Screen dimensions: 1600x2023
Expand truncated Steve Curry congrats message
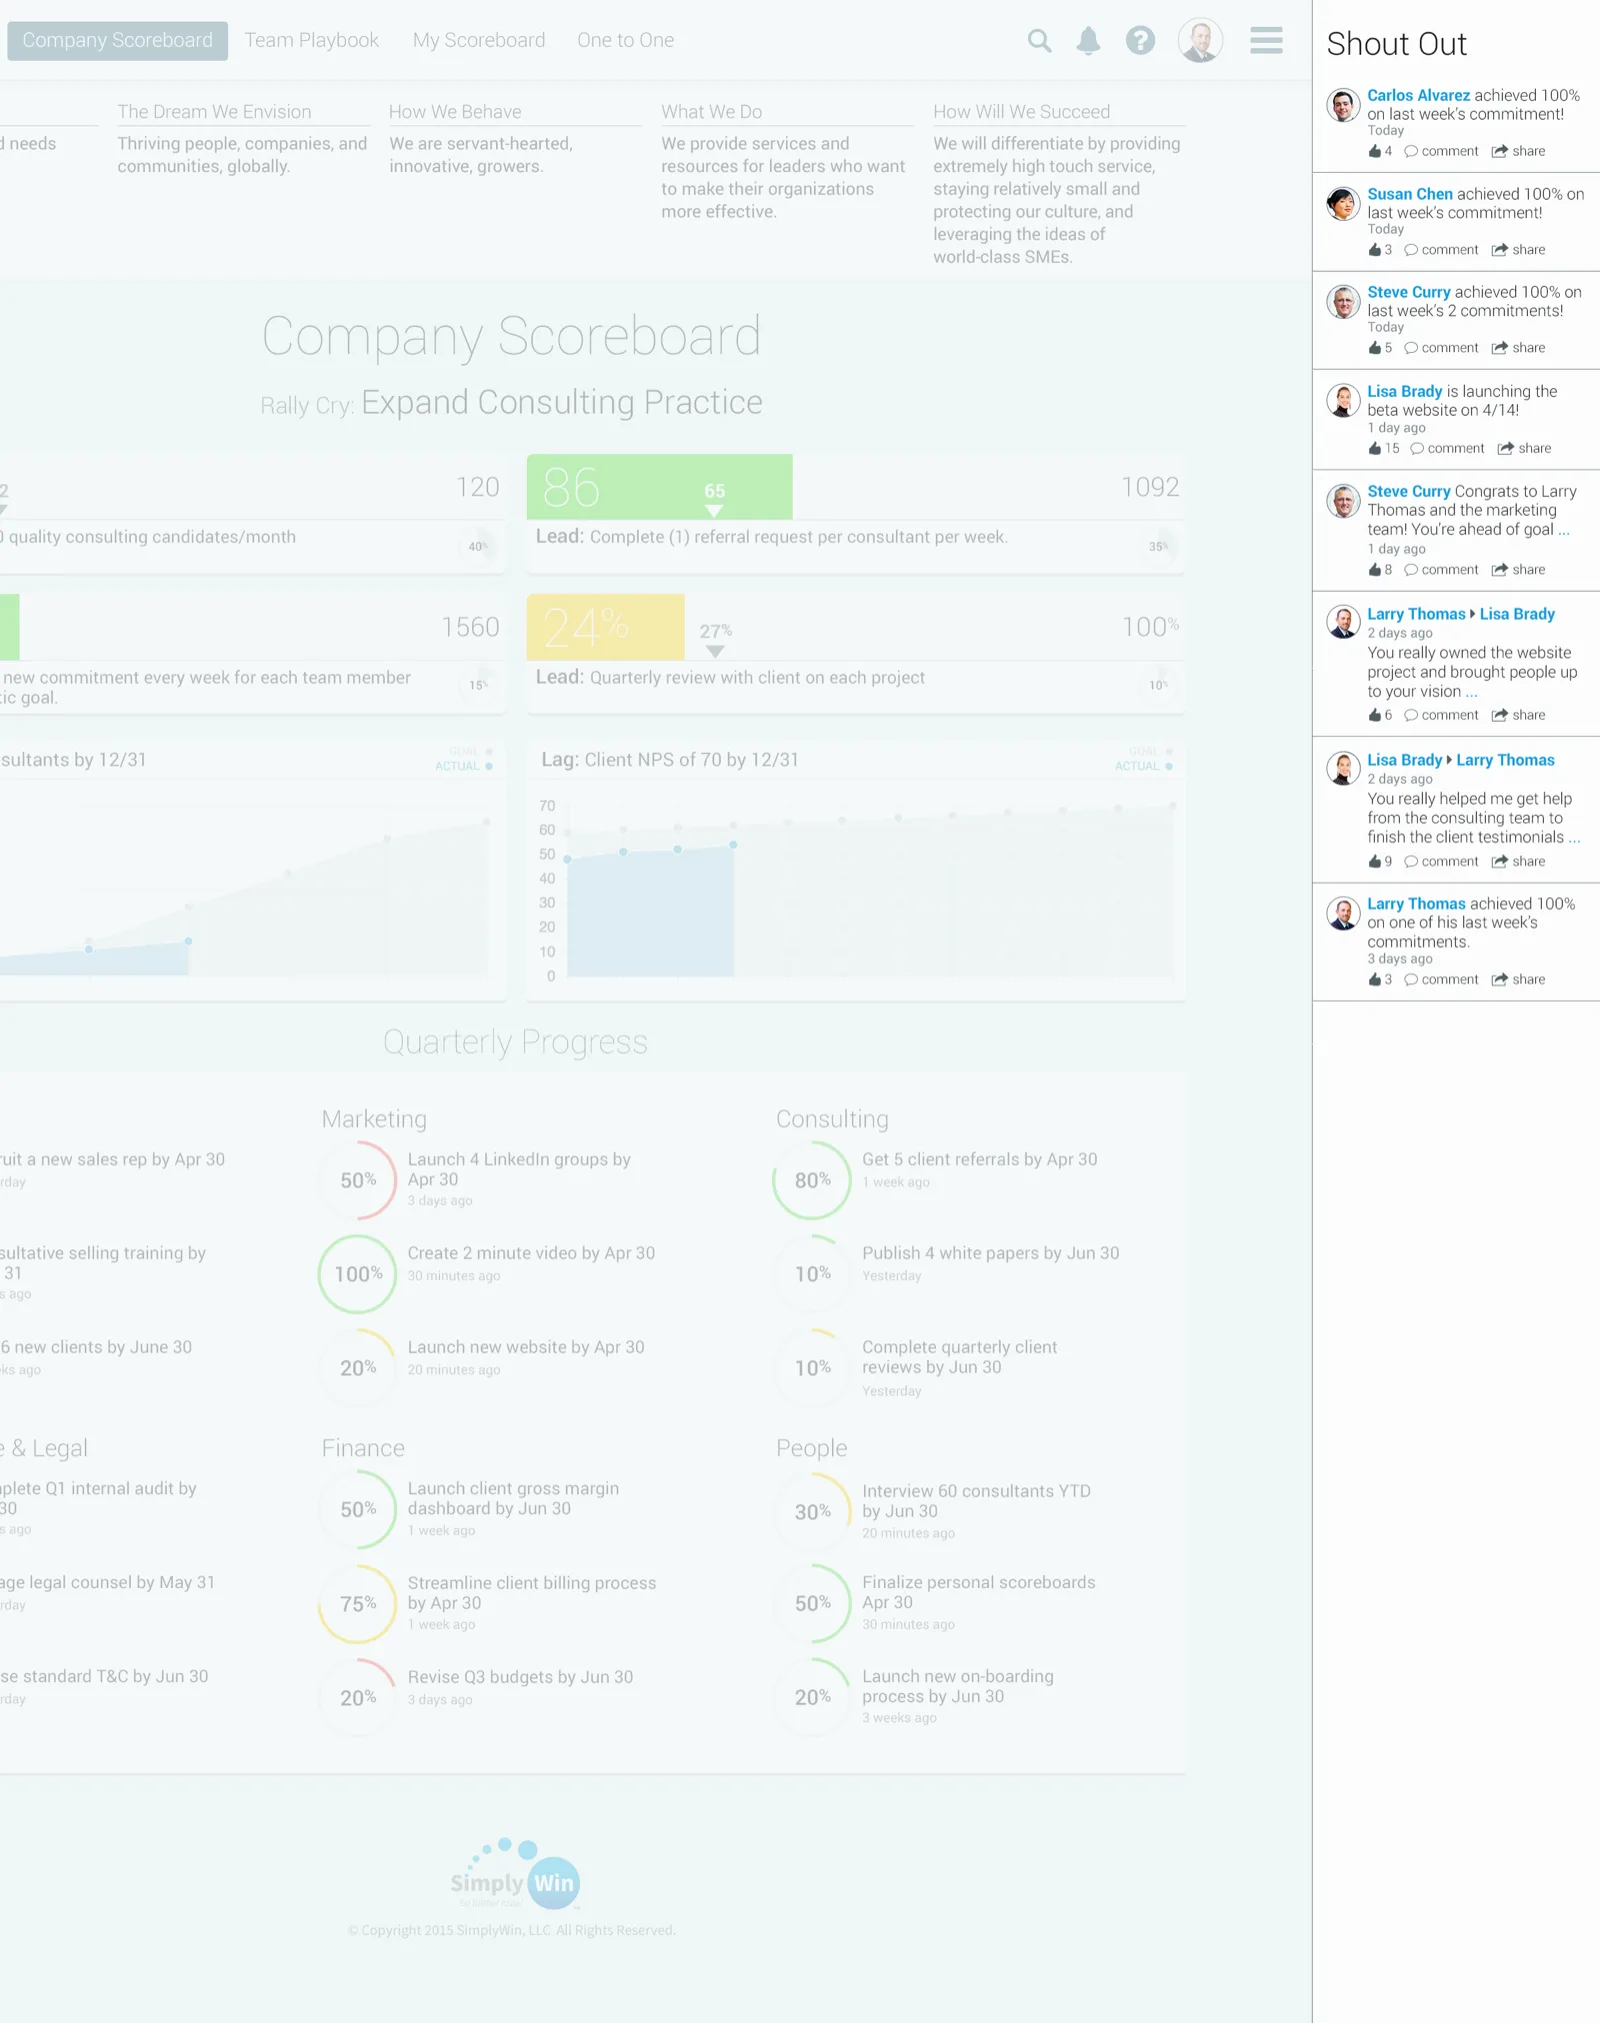tap(1564, 530)
